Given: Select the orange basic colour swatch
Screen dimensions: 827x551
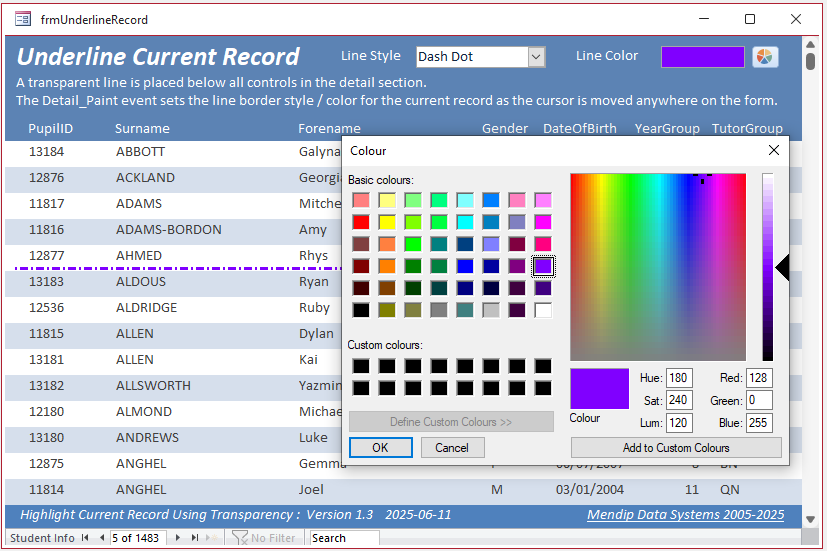Looking at the screenshot, I should coord(387,266).
